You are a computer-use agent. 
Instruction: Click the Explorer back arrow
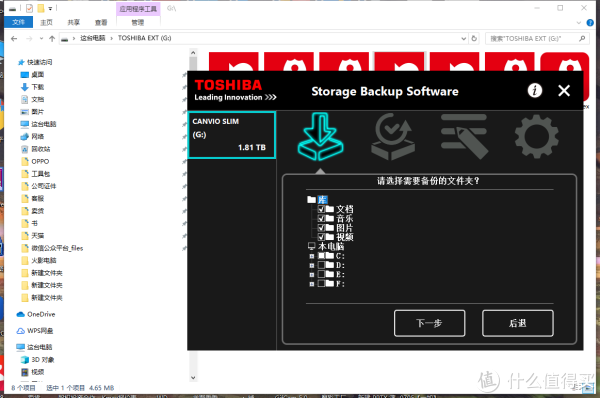(14, 38)
